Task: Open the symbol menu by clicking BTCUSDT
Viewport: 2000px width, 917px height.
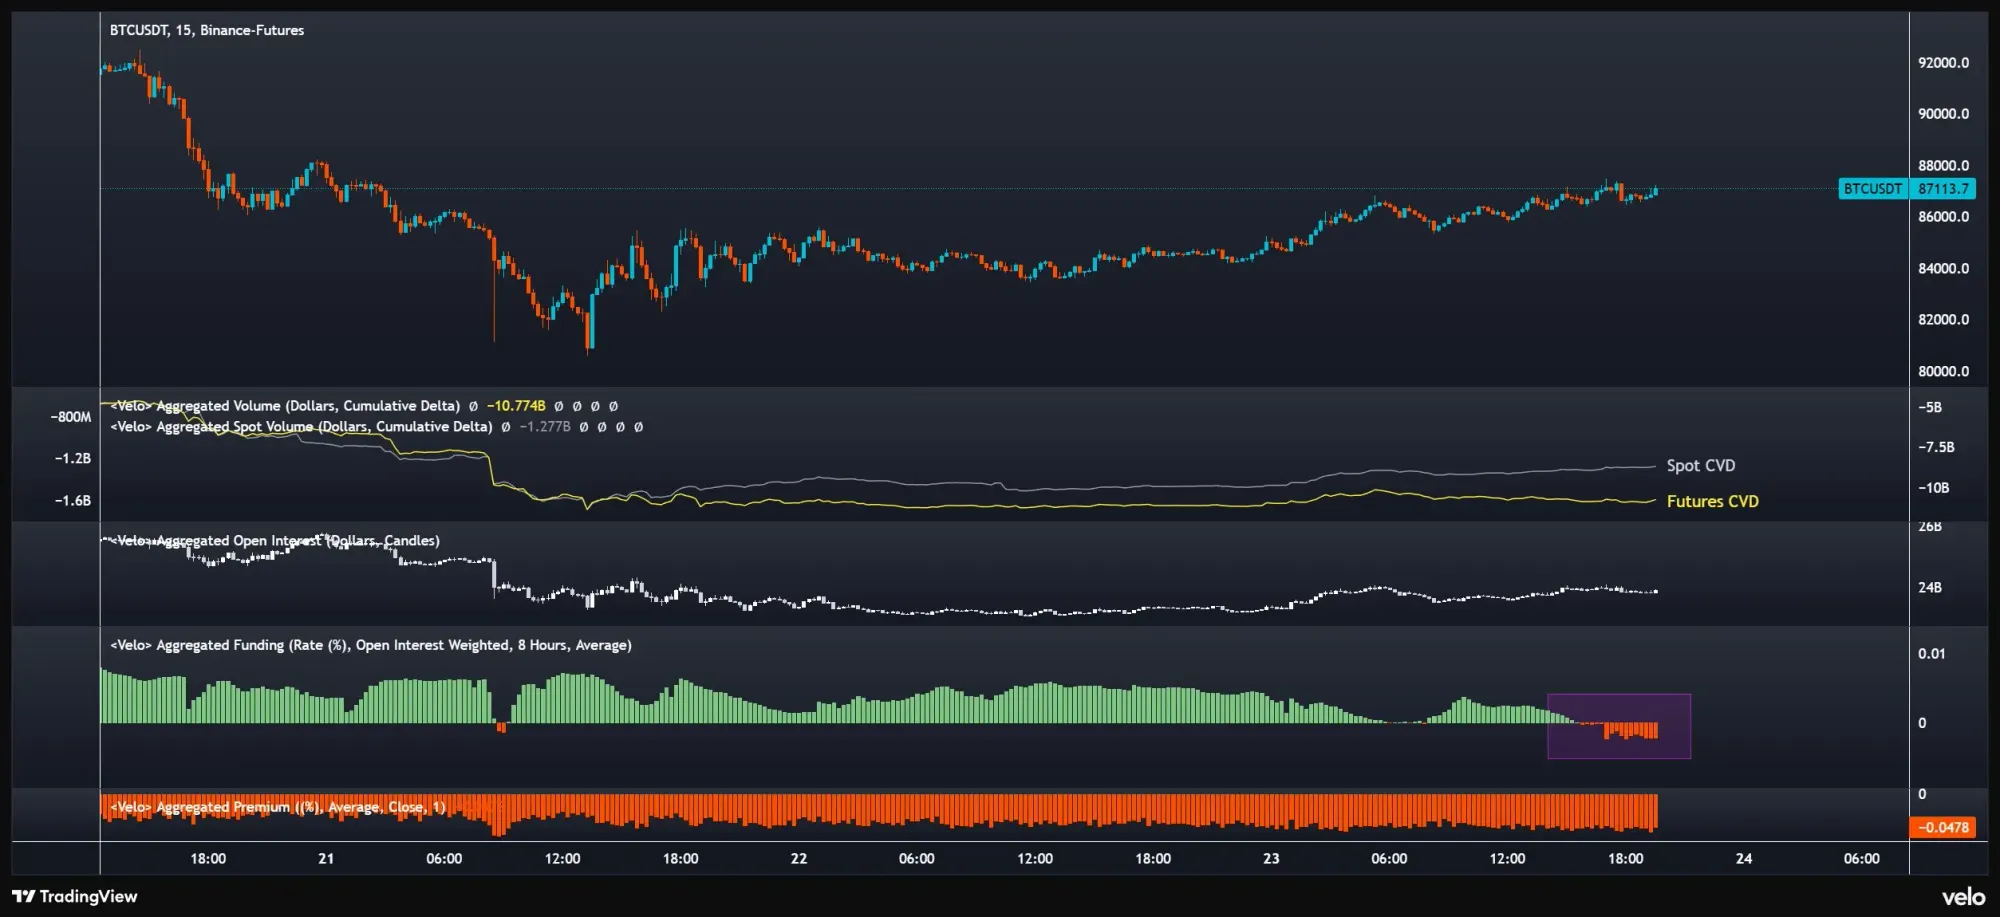Action: click(x=138, y=30)
